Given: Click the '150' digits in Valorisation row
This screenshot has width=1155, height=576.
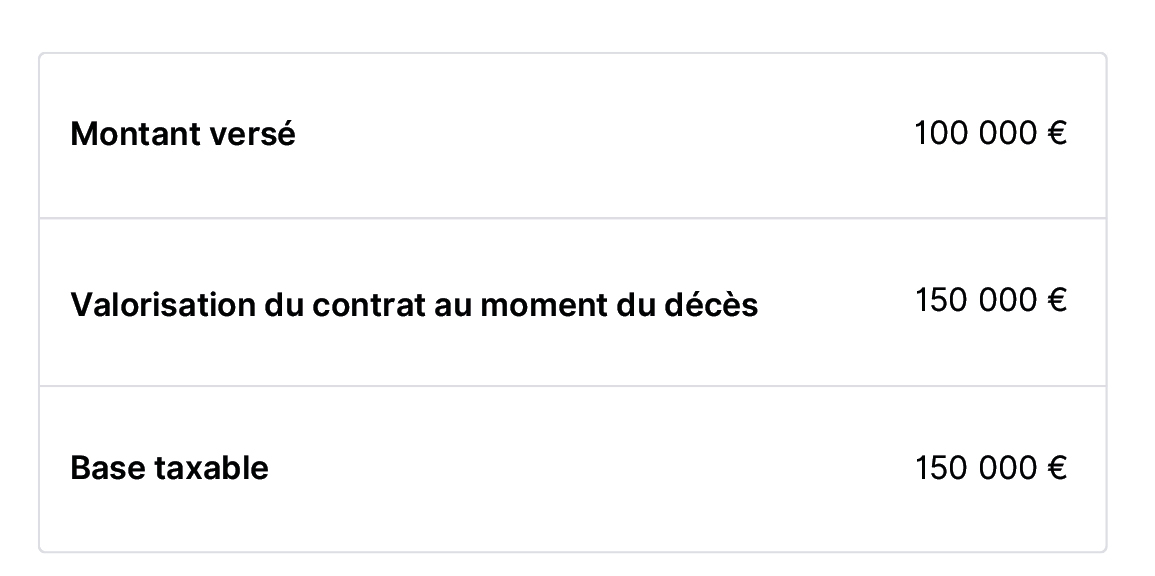Looking at the screenshot, I should pos(942,301).
